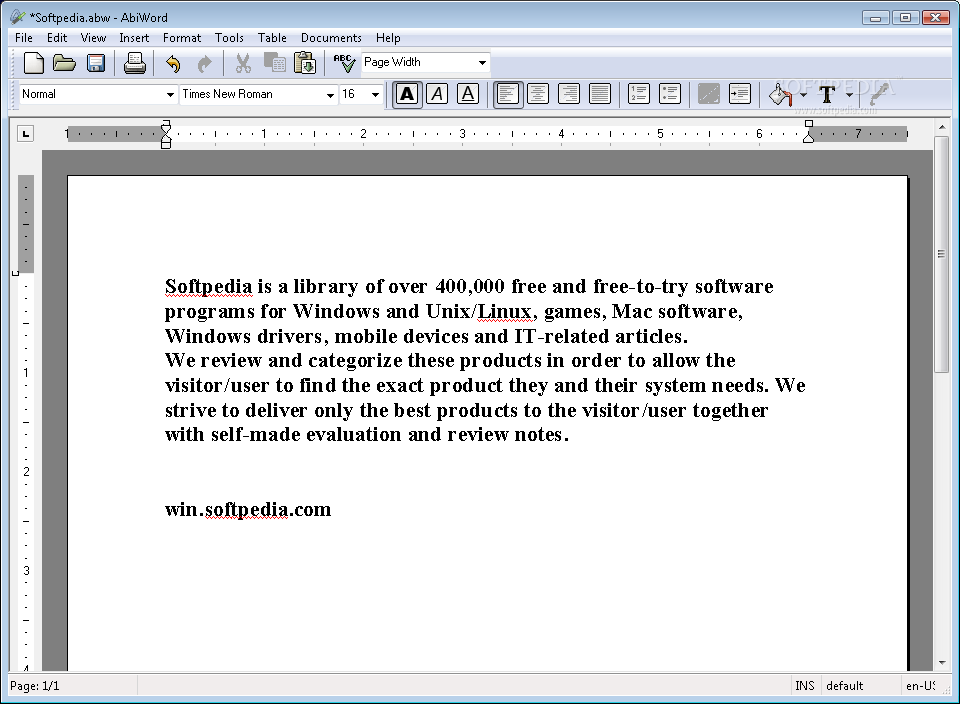Expand the font color dropdown arrow

(849, 95)
